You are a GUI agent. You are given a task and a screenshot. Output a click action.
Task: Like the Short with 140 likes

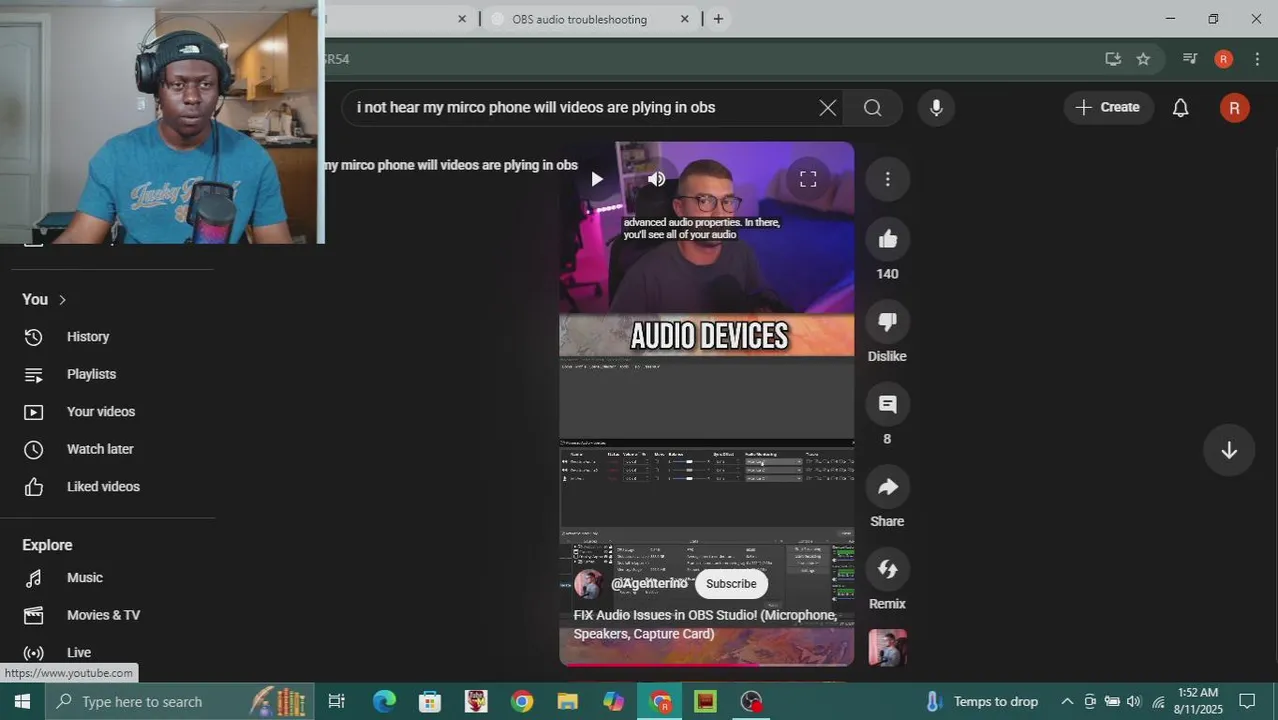[887, 239]
